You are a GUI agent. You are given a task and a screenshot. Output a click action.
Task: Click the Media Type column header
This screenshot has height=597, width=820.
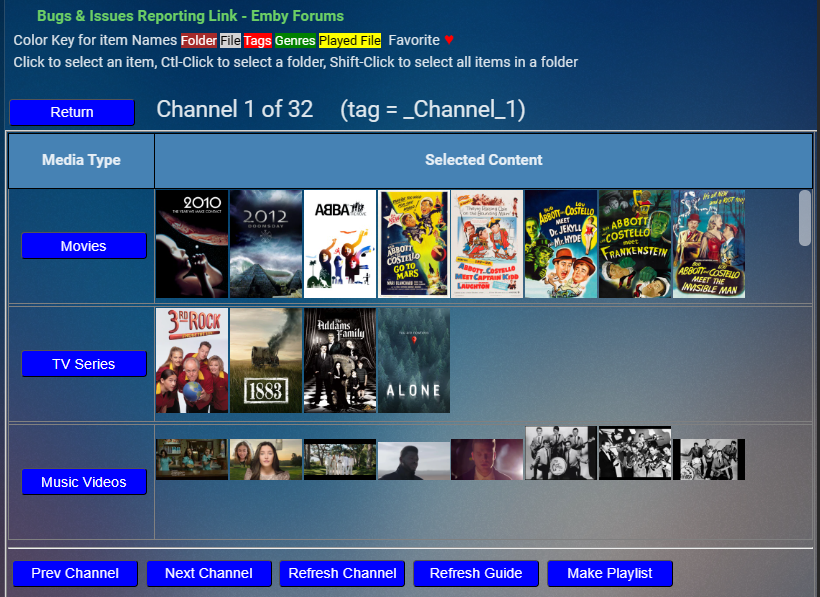point(82,160)
